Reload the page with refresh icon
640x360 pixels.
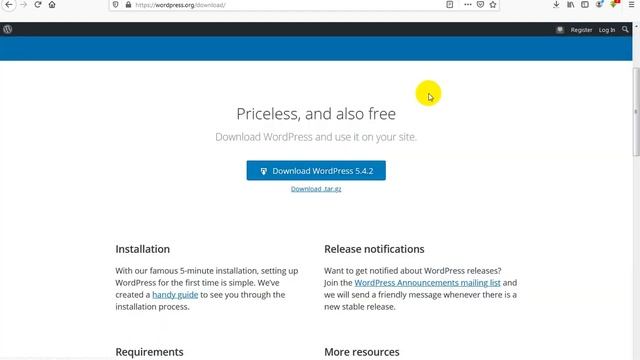pyautogui.click(x=38, y=5)
